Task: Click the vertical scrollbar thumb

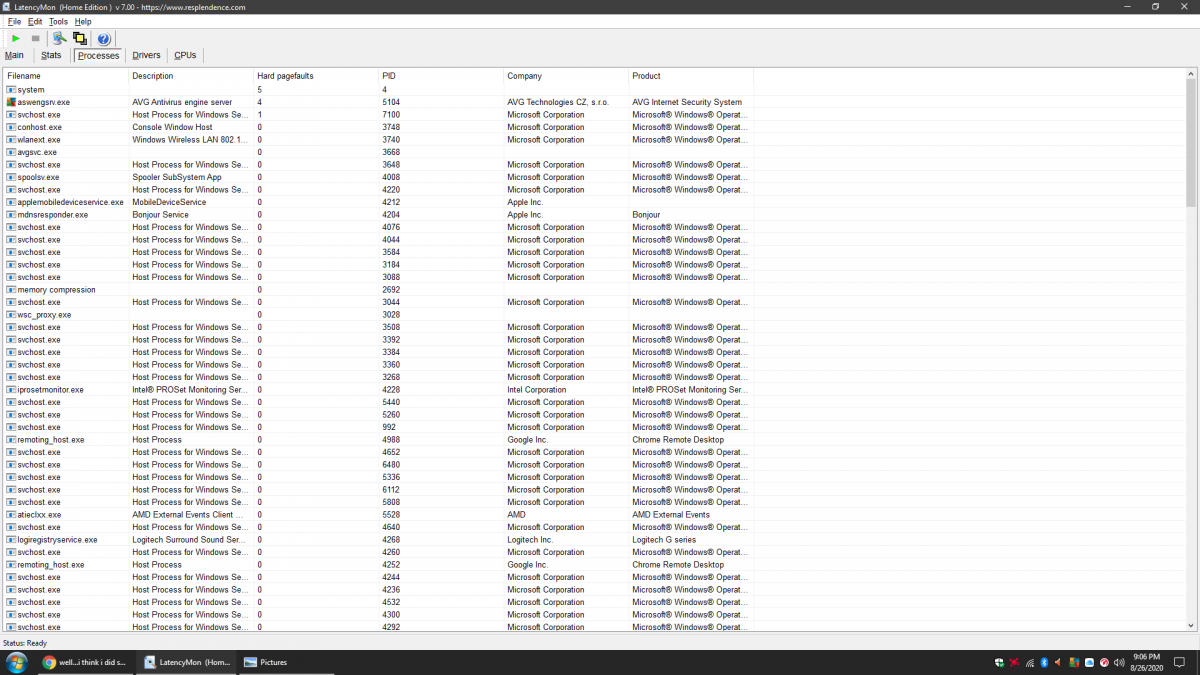Action: 1190,143
